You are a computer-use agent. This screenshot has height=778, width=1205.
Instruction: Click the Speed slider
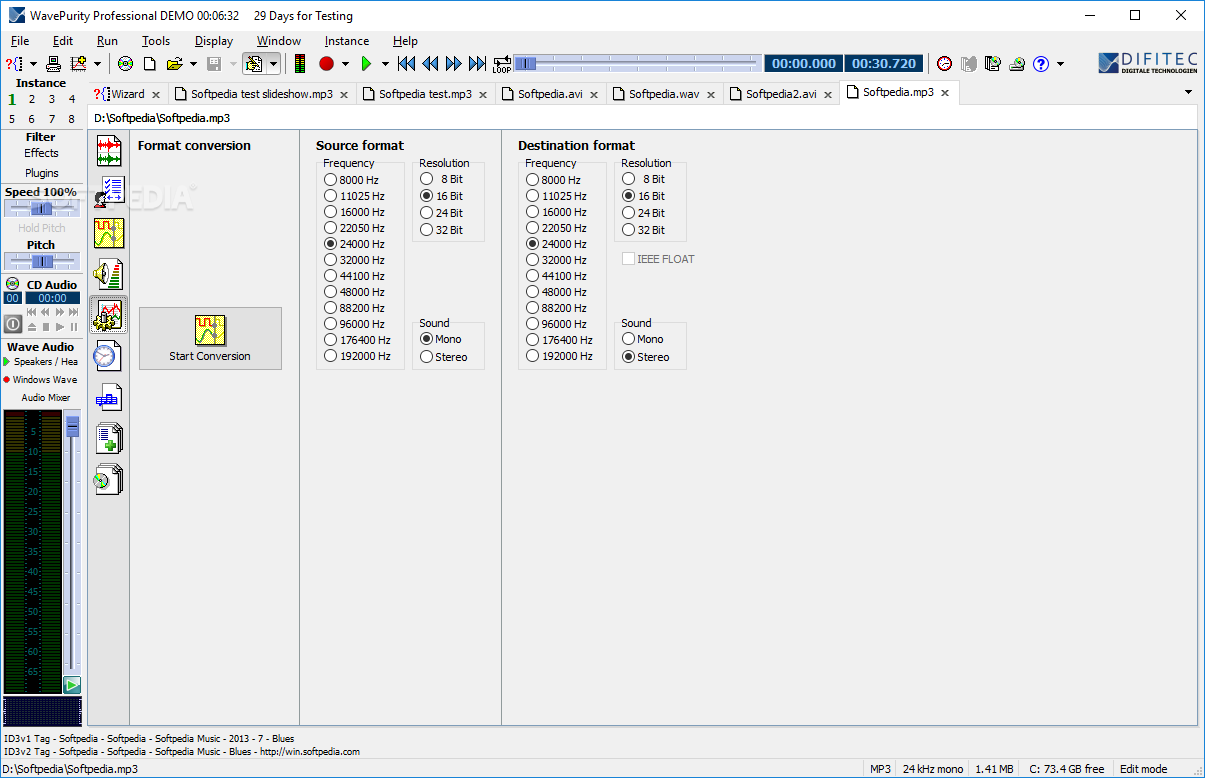coord(42,208)
